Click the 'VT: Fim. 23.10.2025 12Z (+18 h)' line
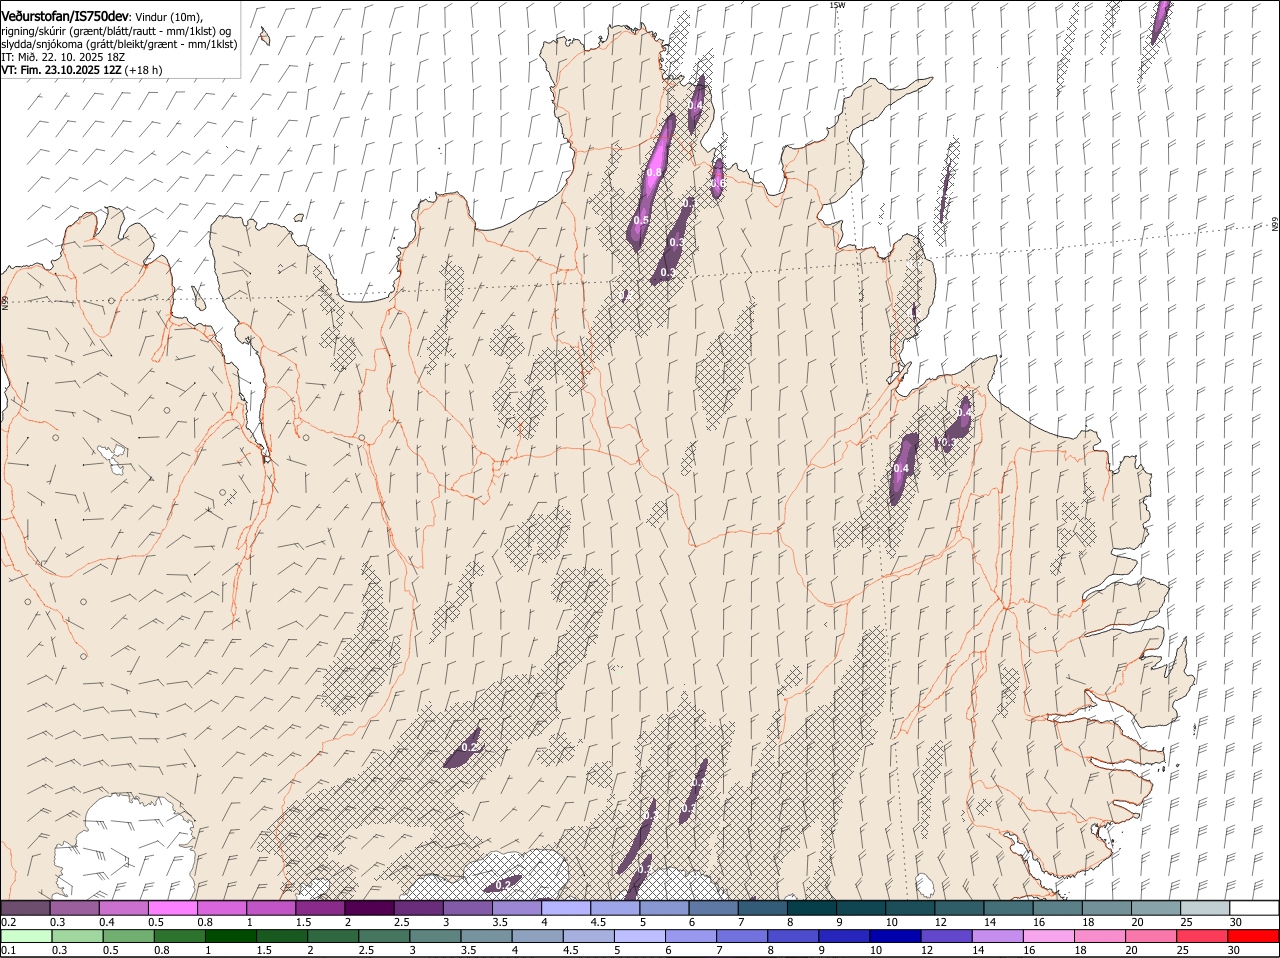 click(82, 70)
